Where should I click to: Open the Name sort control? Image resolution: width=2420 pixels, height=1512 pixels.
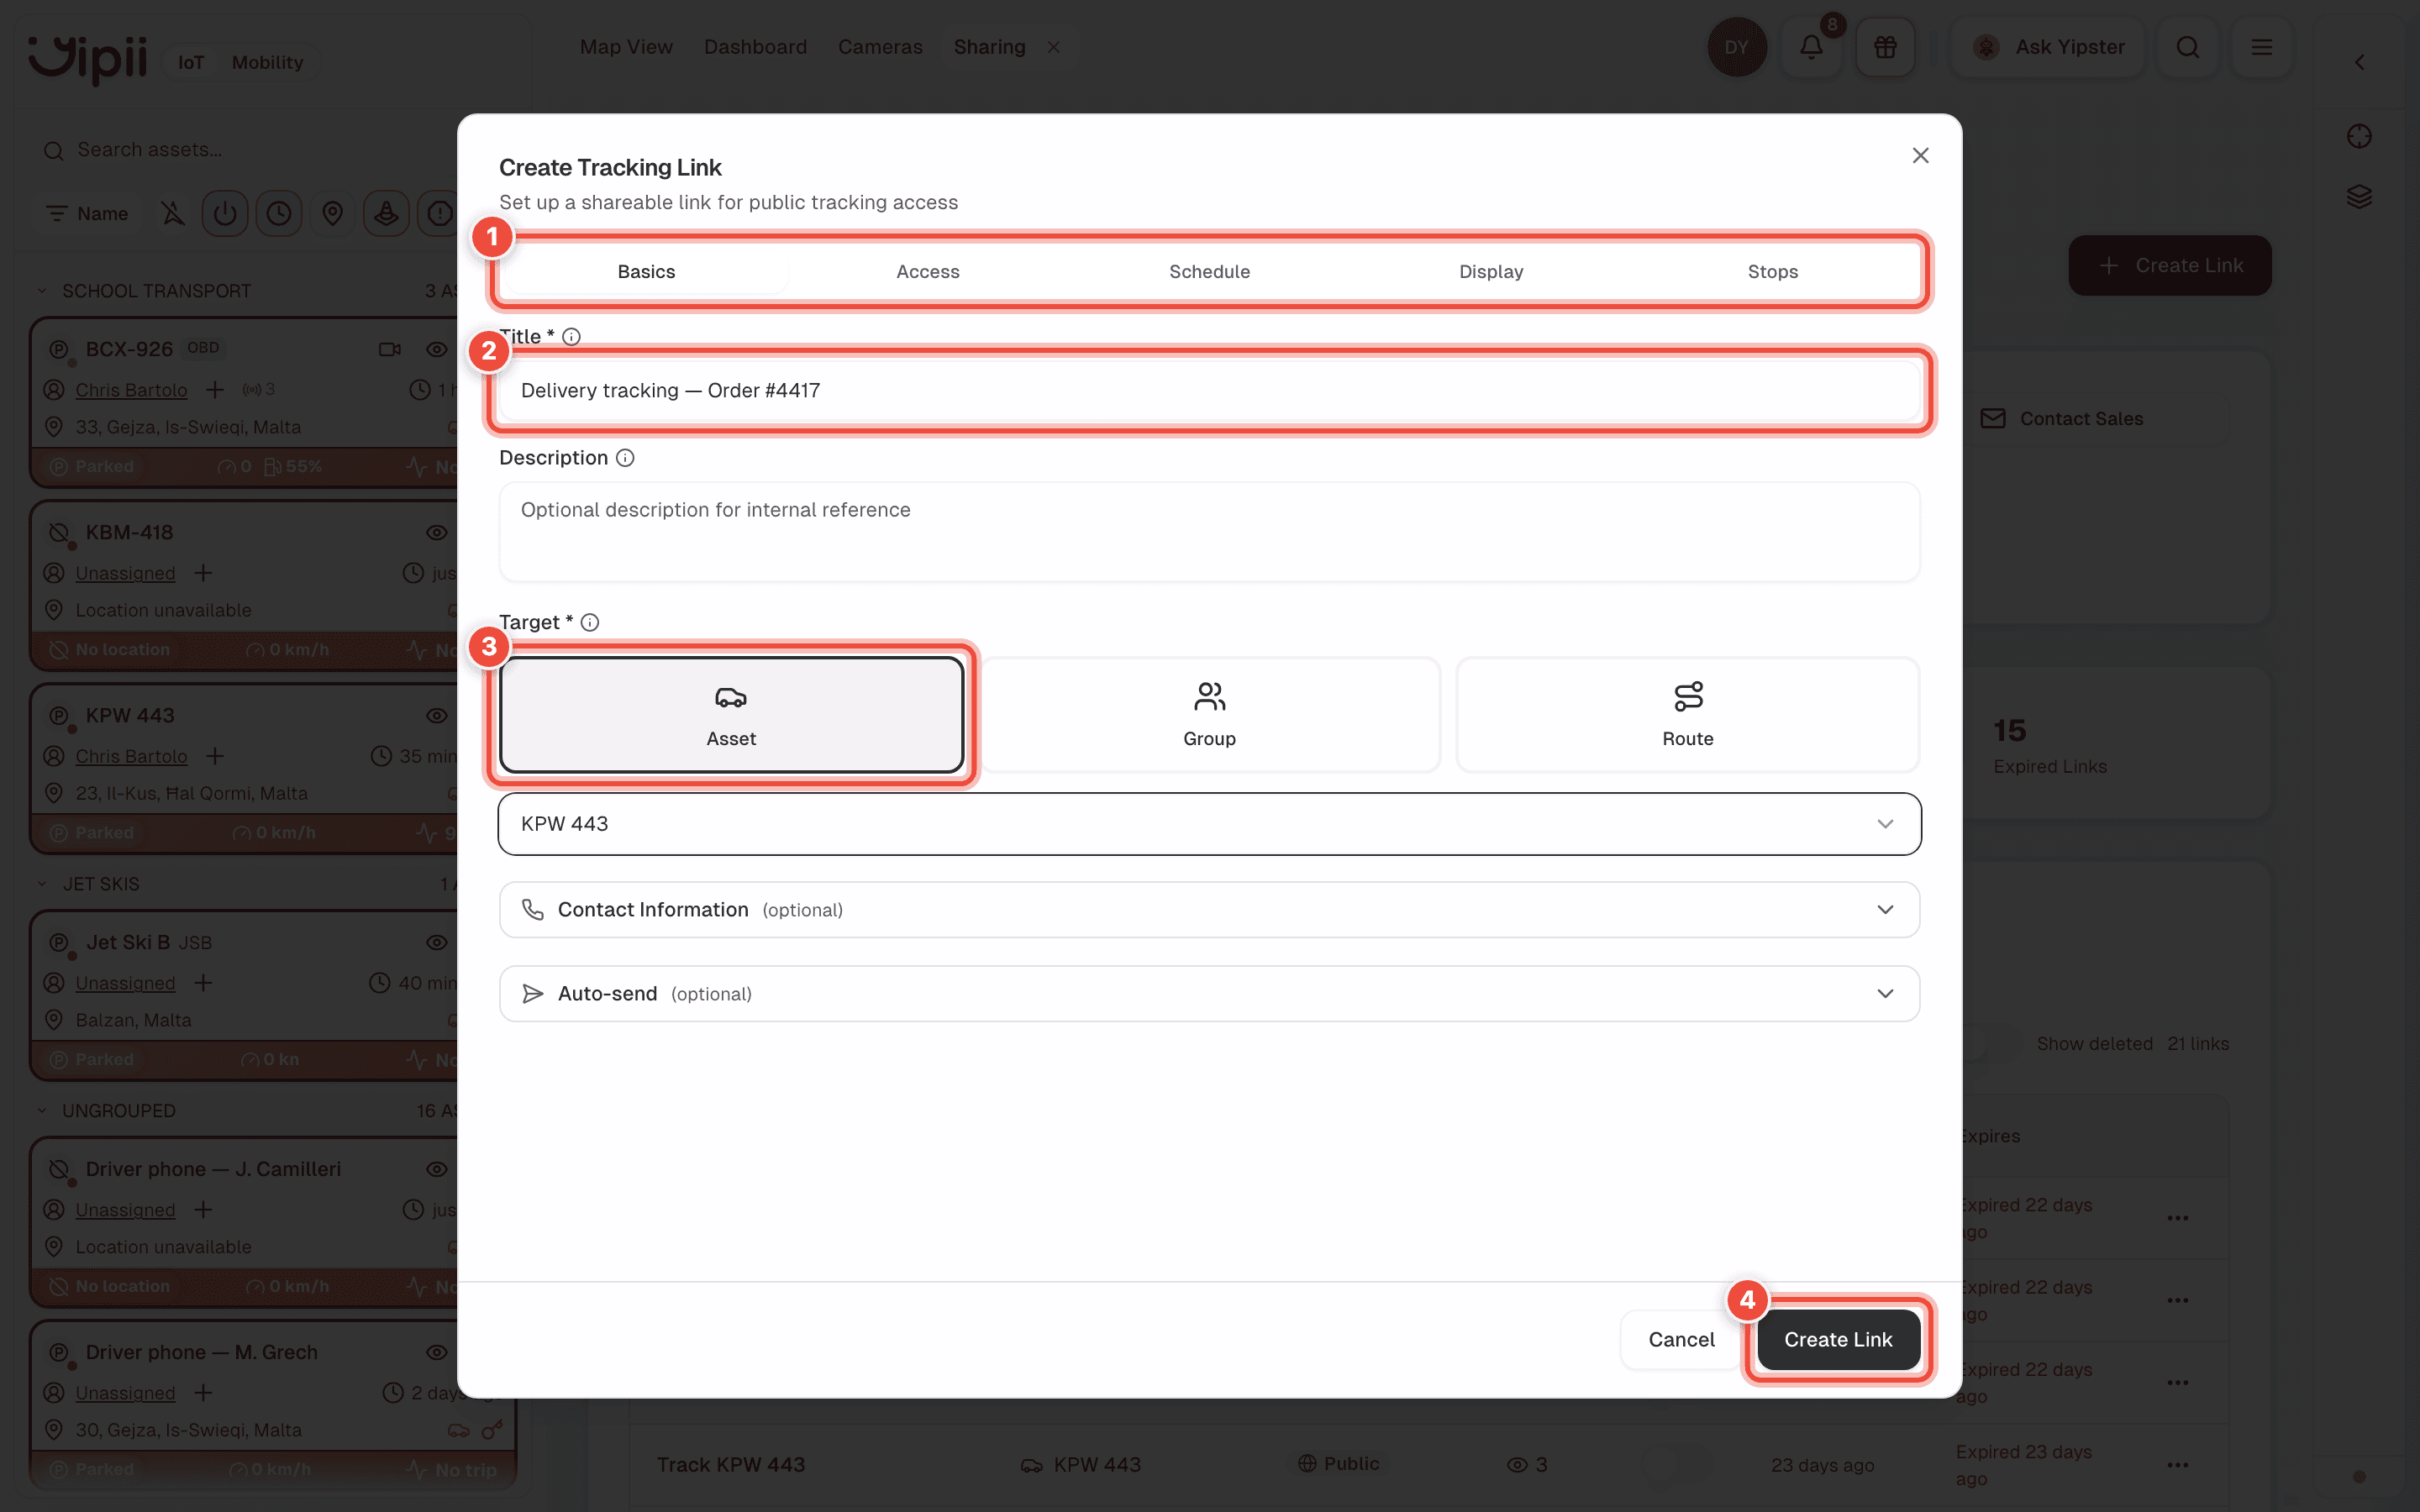click(x=87, y=213)
